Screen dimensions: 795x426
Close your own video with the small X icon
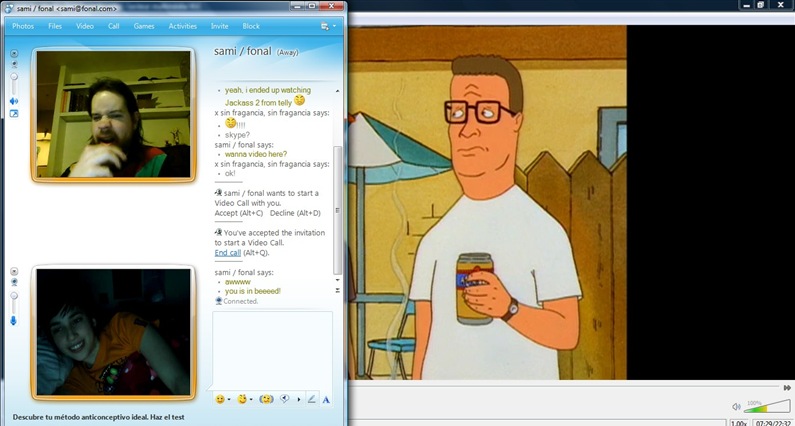click(x=14, y=271)
